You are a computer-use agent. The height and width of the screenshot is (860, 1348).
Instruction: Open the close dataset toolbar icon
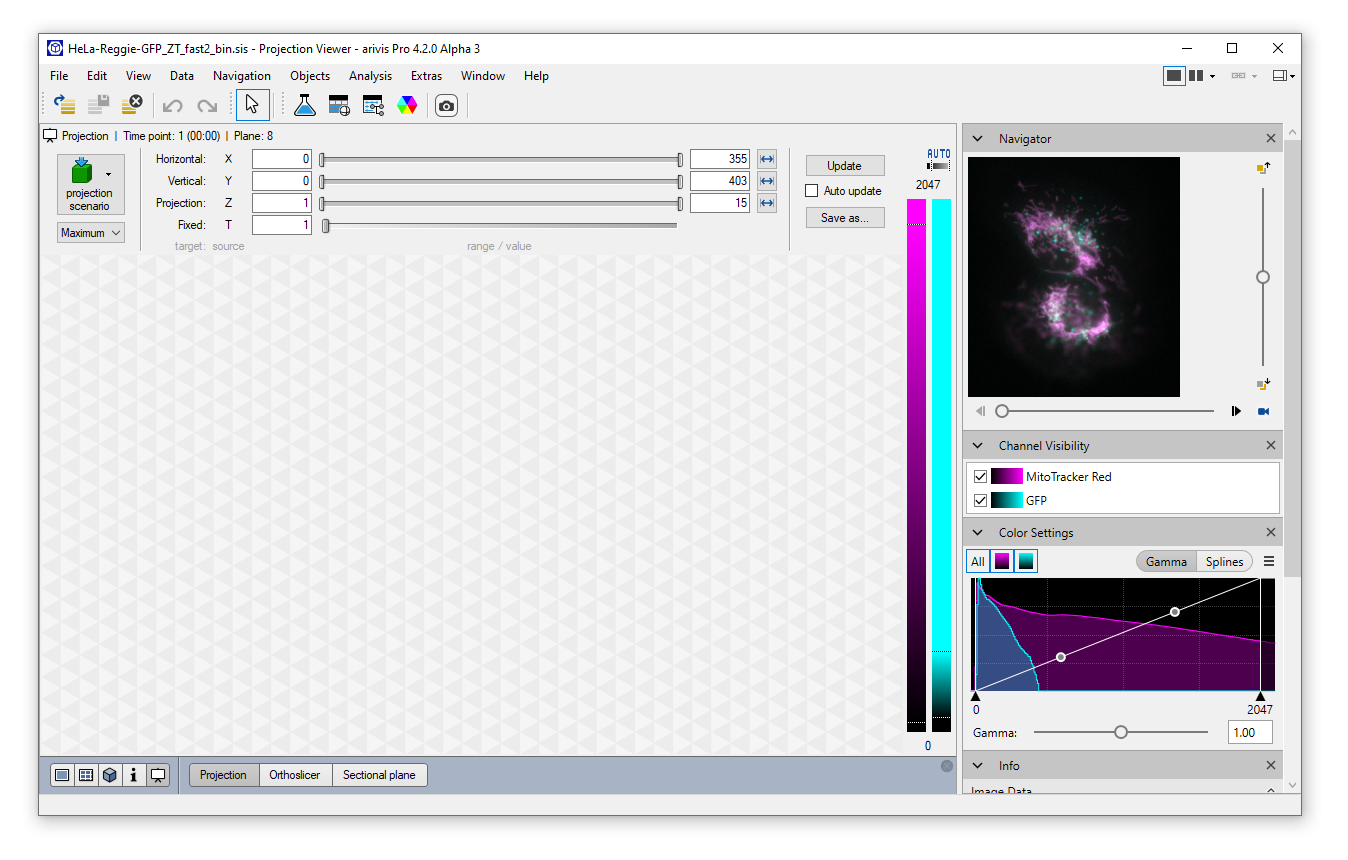coord(130,103)
